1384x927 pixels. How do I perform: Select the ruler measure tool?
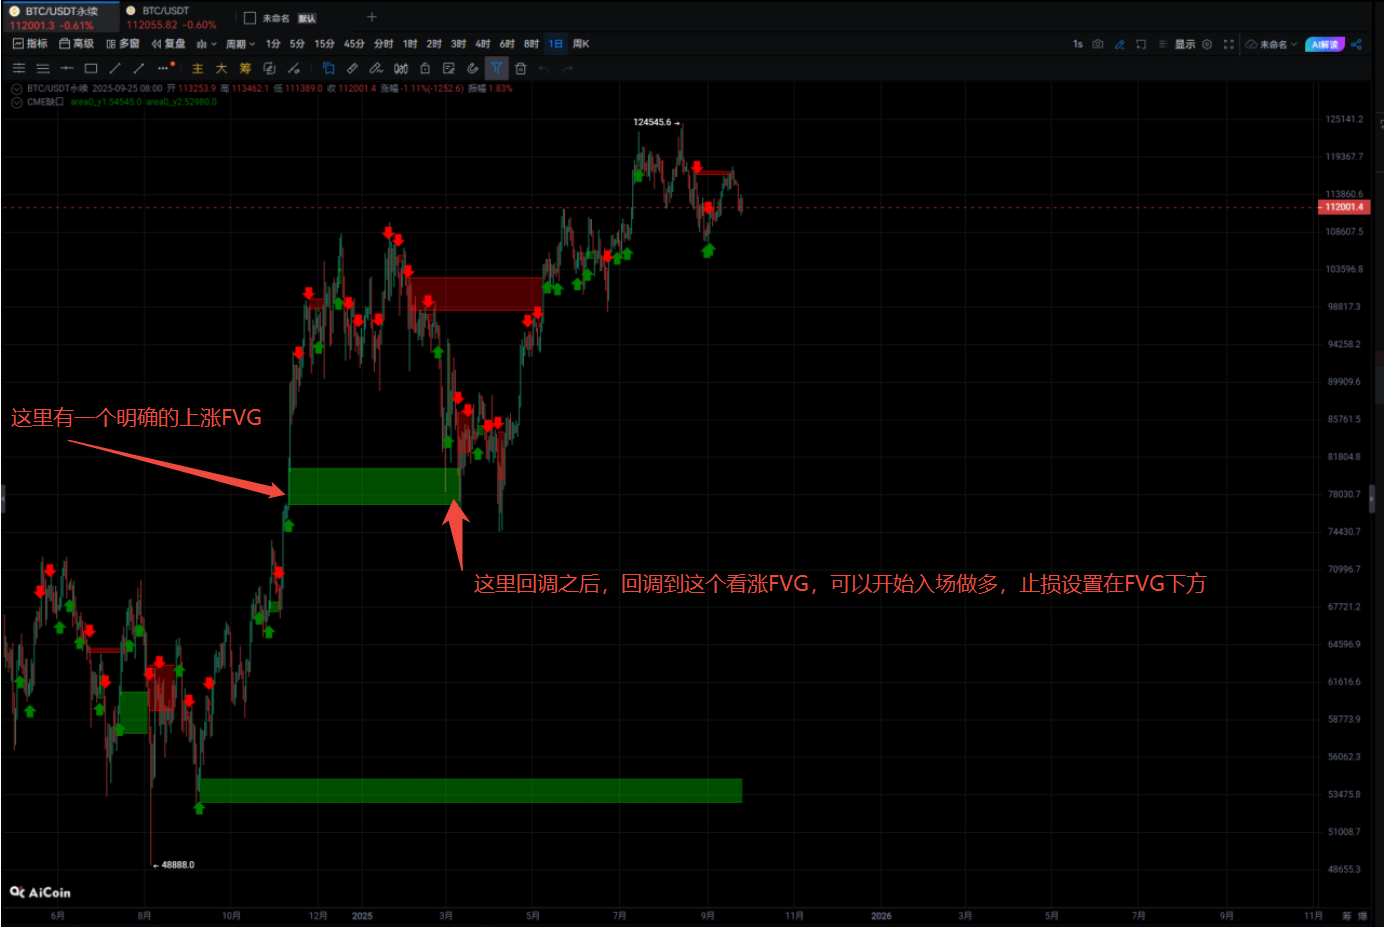pos(352,69)
